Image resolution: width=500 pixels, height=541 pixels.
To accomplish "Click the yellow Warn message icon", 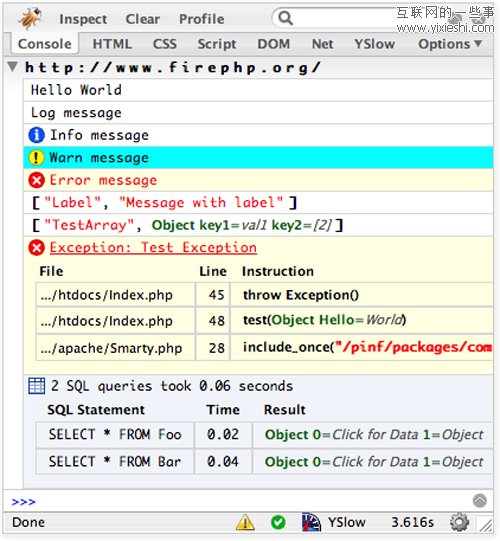I will point(36,158).
